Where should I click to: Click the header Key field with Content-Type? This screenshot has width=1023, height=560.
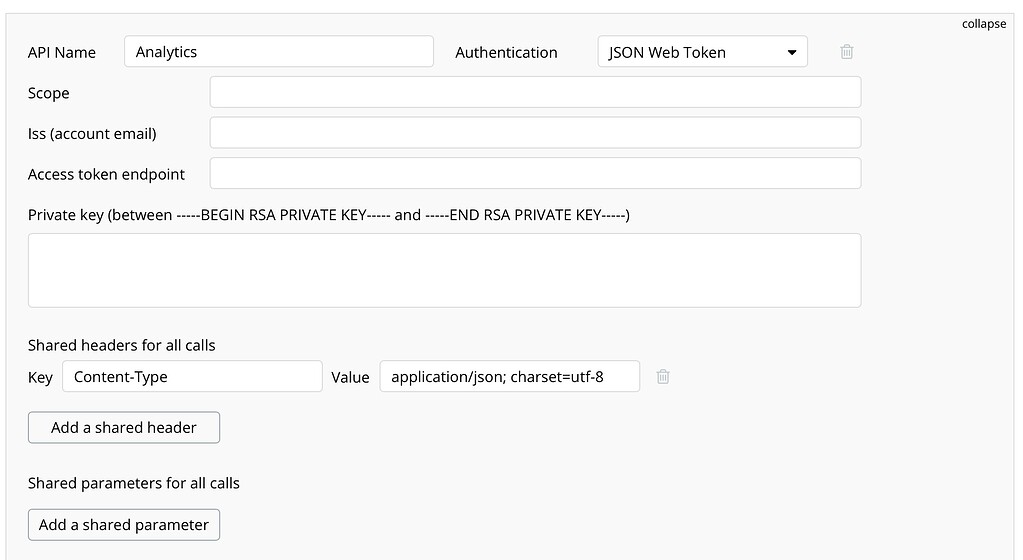pos(192,377)
